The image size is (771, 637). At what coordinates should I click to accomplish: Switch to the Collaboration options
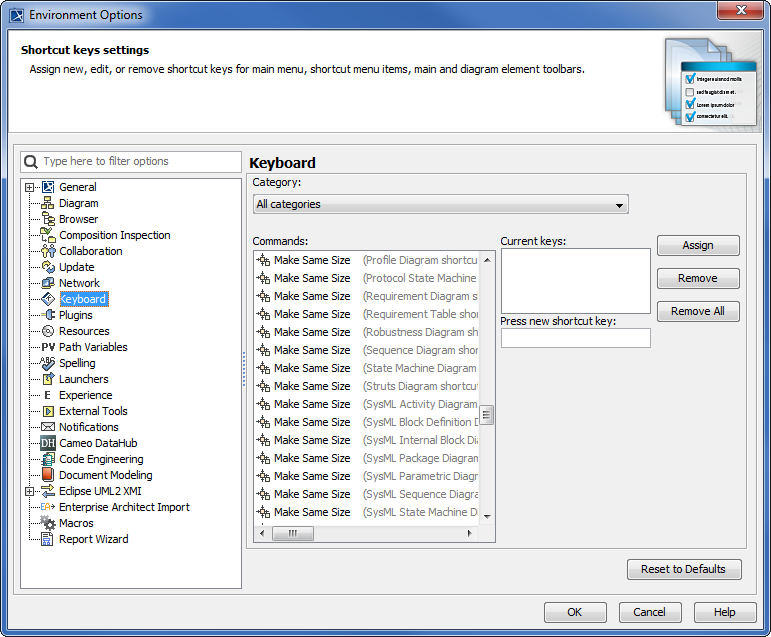[x=91, y=251]
